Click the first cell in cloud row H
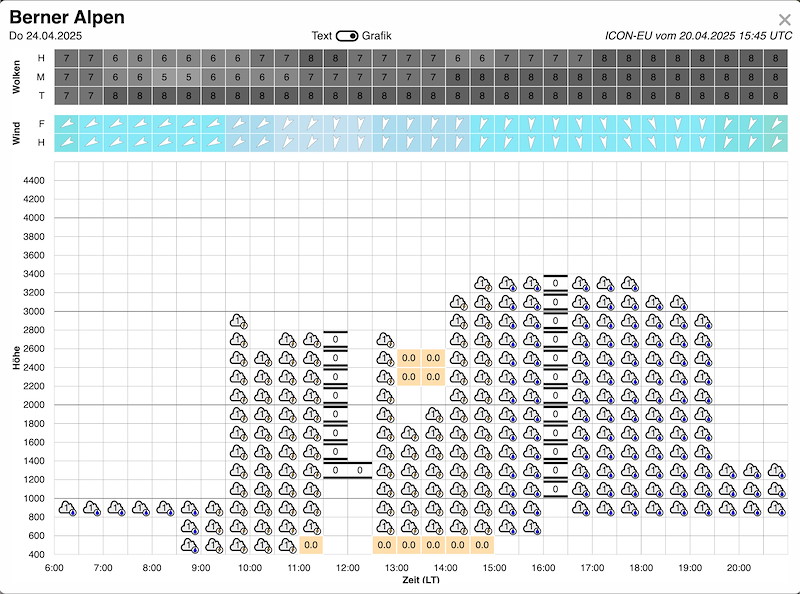Viewport: 800px width, 594px height. tap(66, 59)
